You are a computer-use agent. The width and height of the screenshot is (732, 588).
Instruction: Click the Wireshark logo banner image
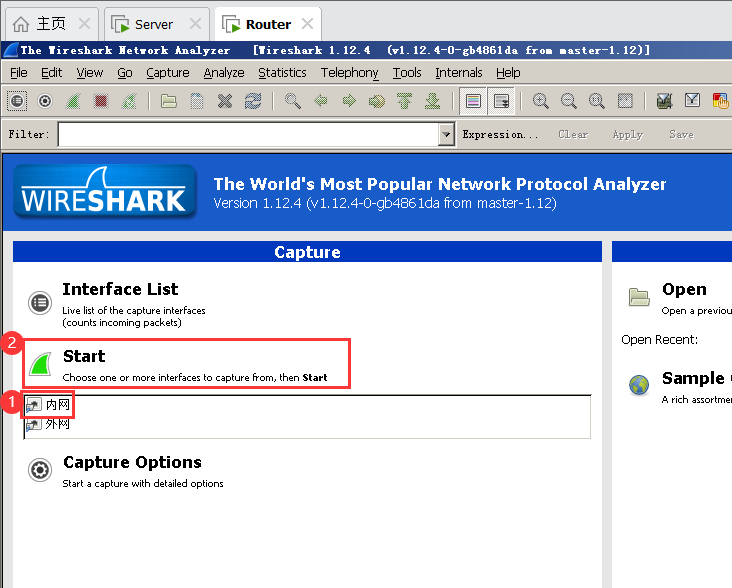click(105, 192)
